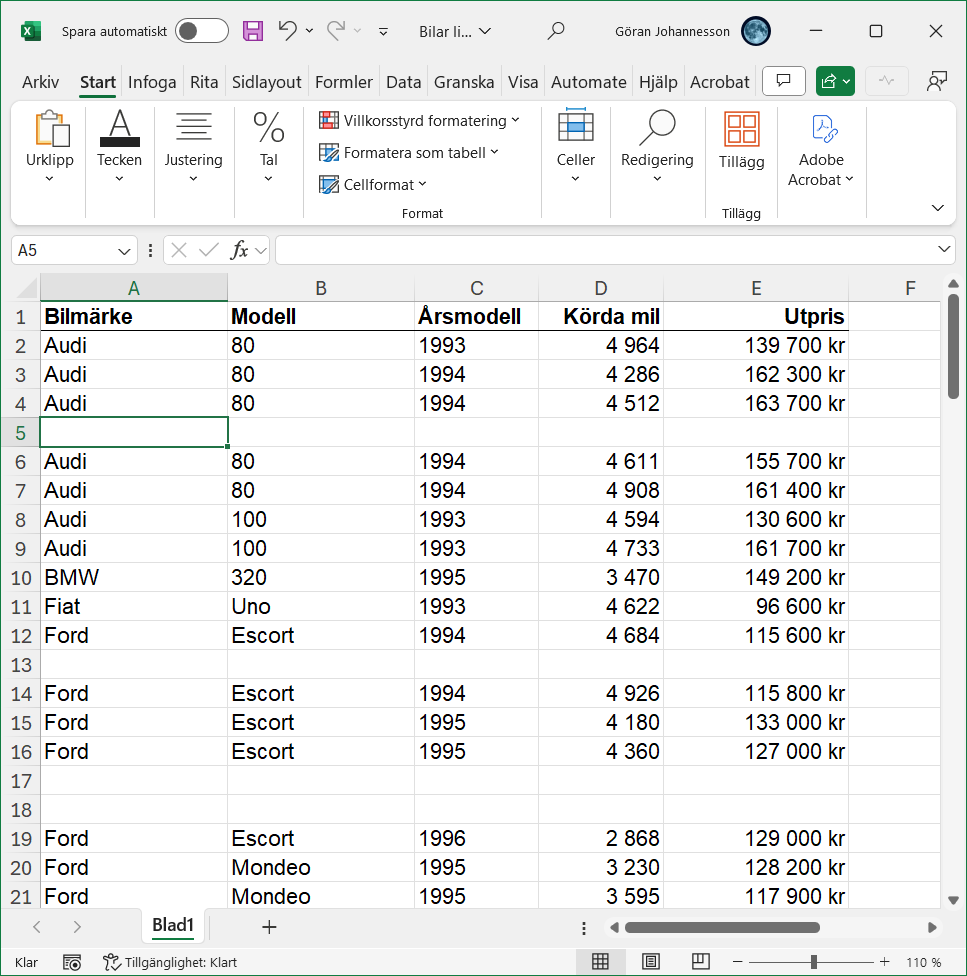967x976 pixels.
Task: Switch to Page Layout view in status bar
Action: point(651,962)
